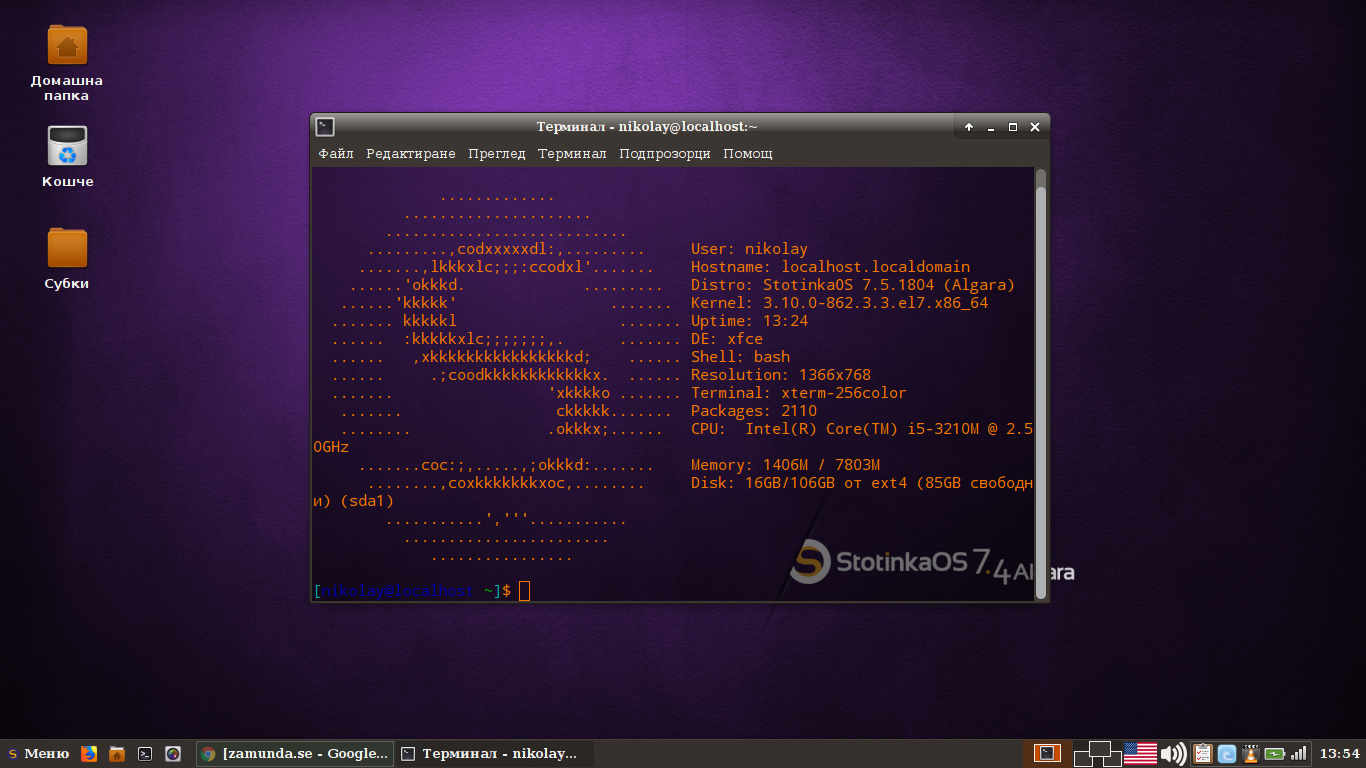Click the 'Disk: 16GB/106GB' line

(862, 483)
